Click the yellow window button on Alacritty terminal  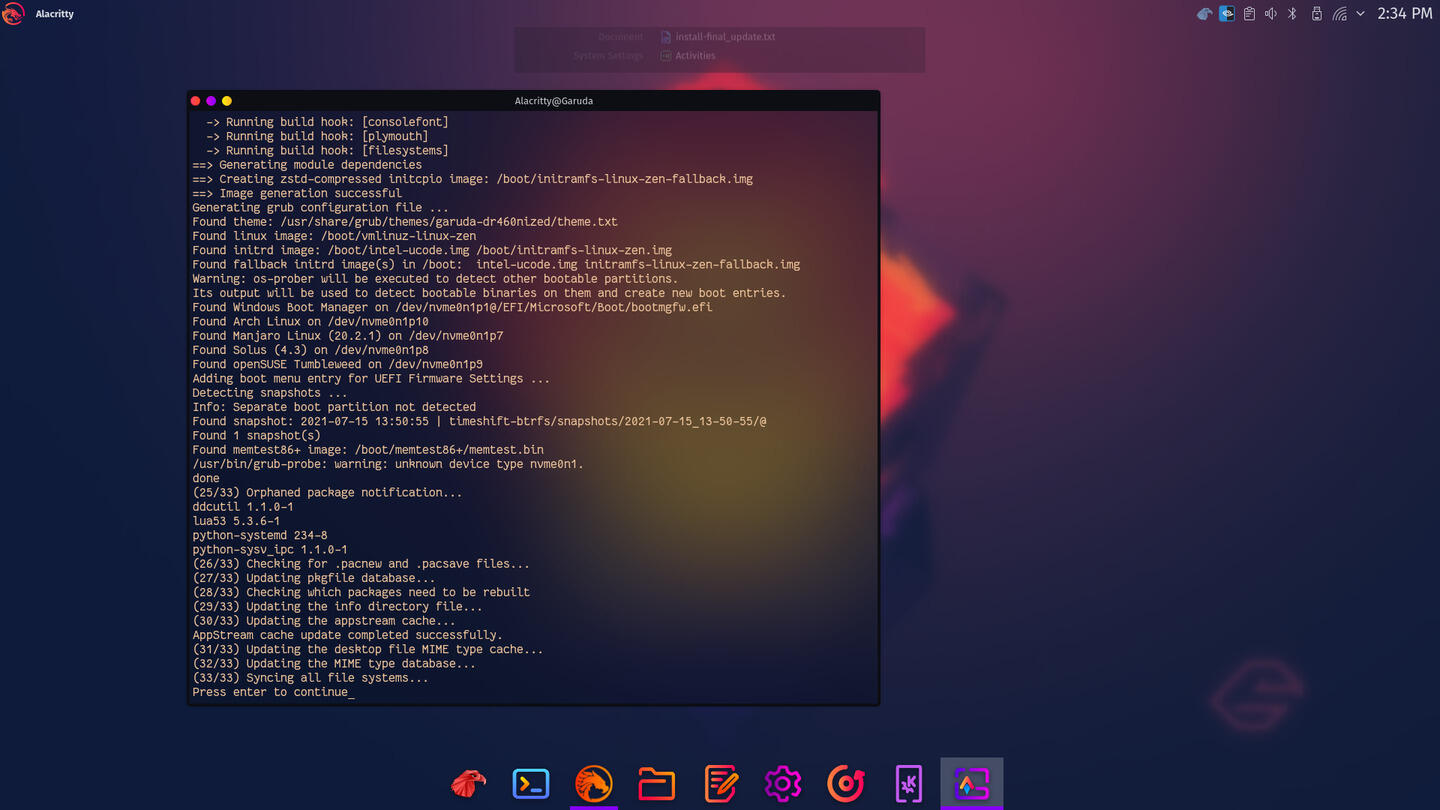pos(227,101)
